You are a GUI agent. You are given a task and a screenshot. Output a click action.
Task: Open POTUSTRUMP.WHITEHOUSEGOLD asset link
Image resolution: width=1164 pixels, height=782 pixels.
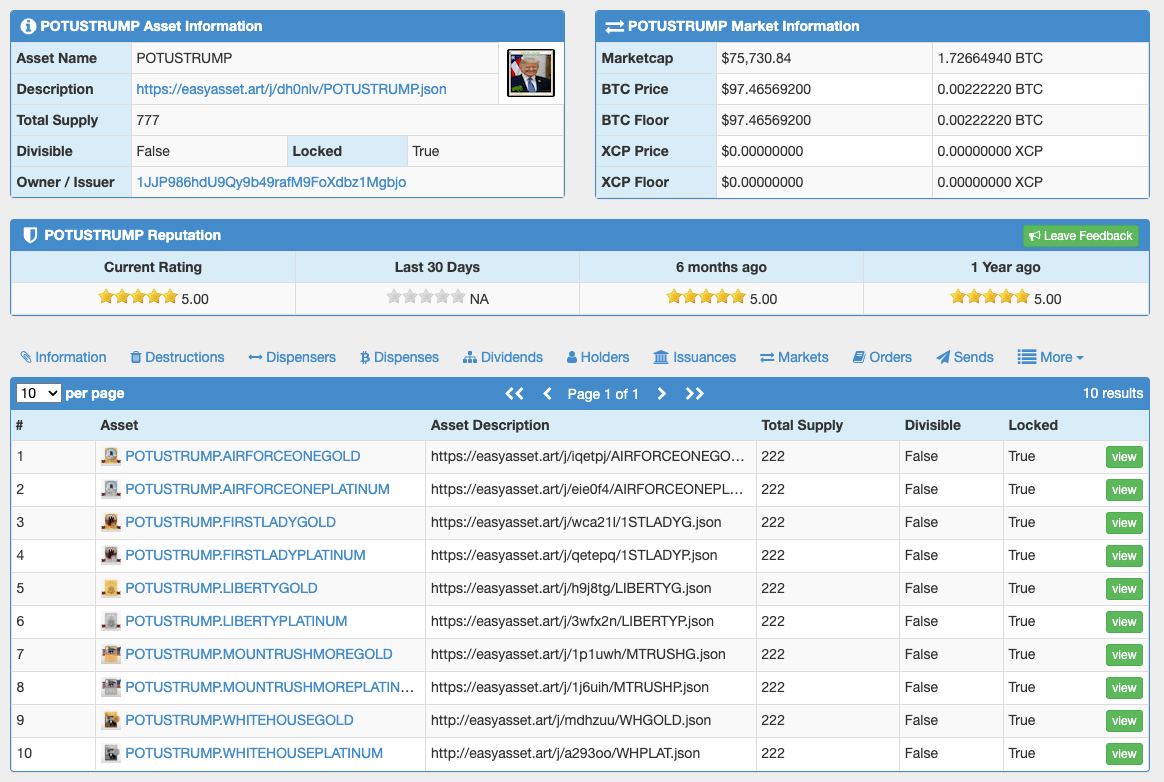[239, 720]
